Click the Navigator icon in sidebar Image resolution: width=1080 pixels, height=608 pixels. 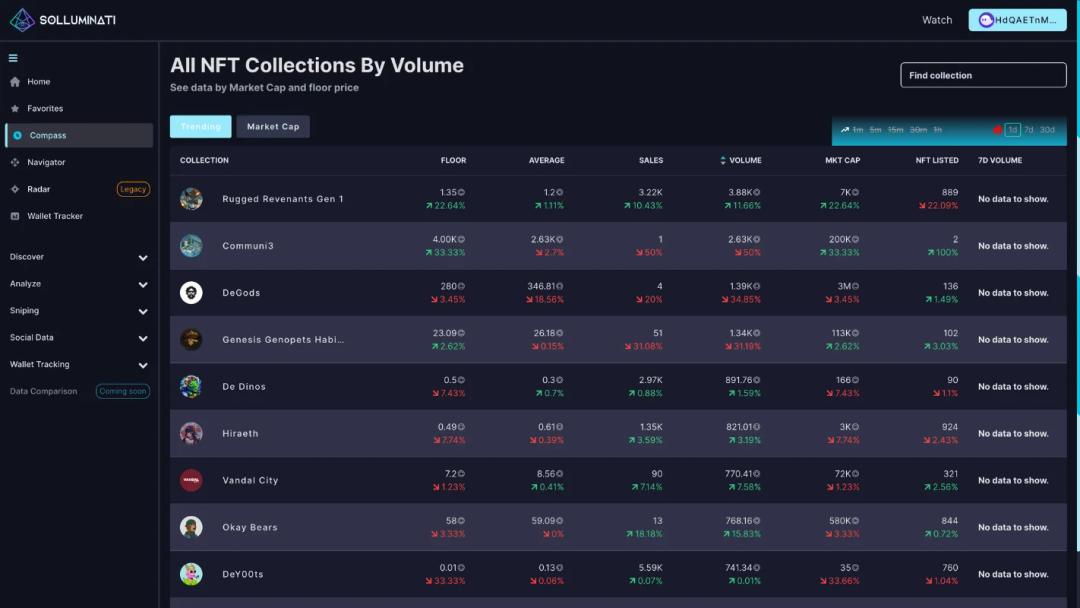point(15,162)
